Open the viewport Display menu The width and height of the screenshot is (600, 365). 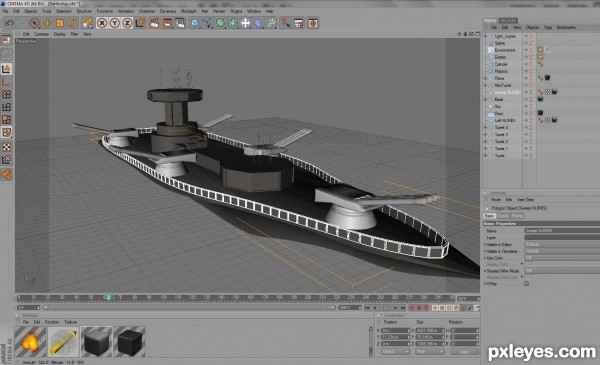[x=60, y=34]
